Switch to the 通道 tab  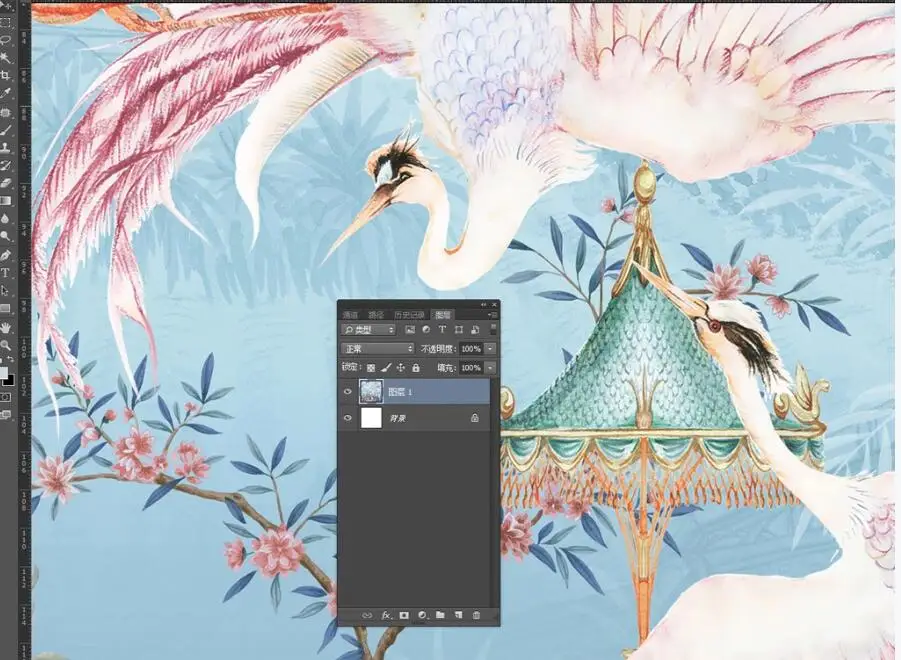pos(351,315)
